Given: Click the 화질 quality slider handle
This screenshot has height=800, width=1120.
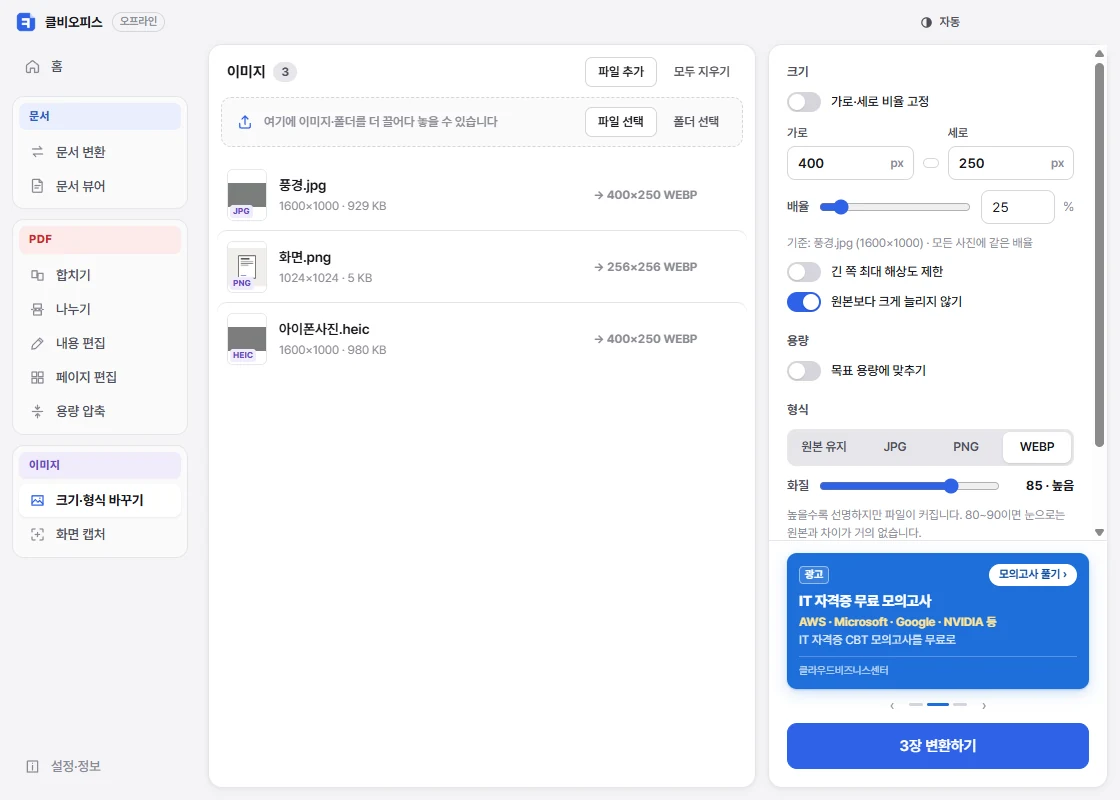Looking at the screenshot, I should (951, 486).
